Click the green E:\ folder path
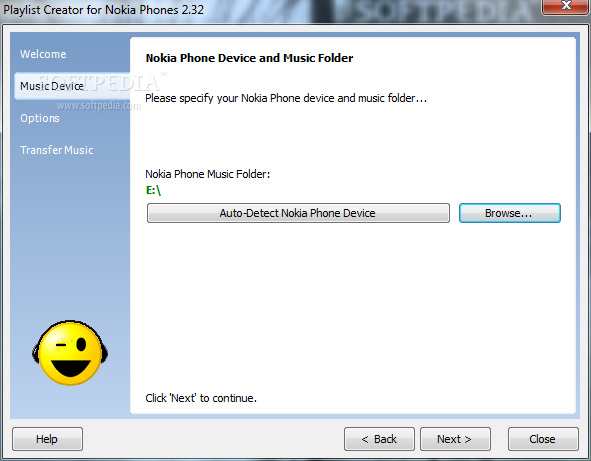The height and width of the screenshot is (461, 591). pyautogui.click(x=153, y=190)
